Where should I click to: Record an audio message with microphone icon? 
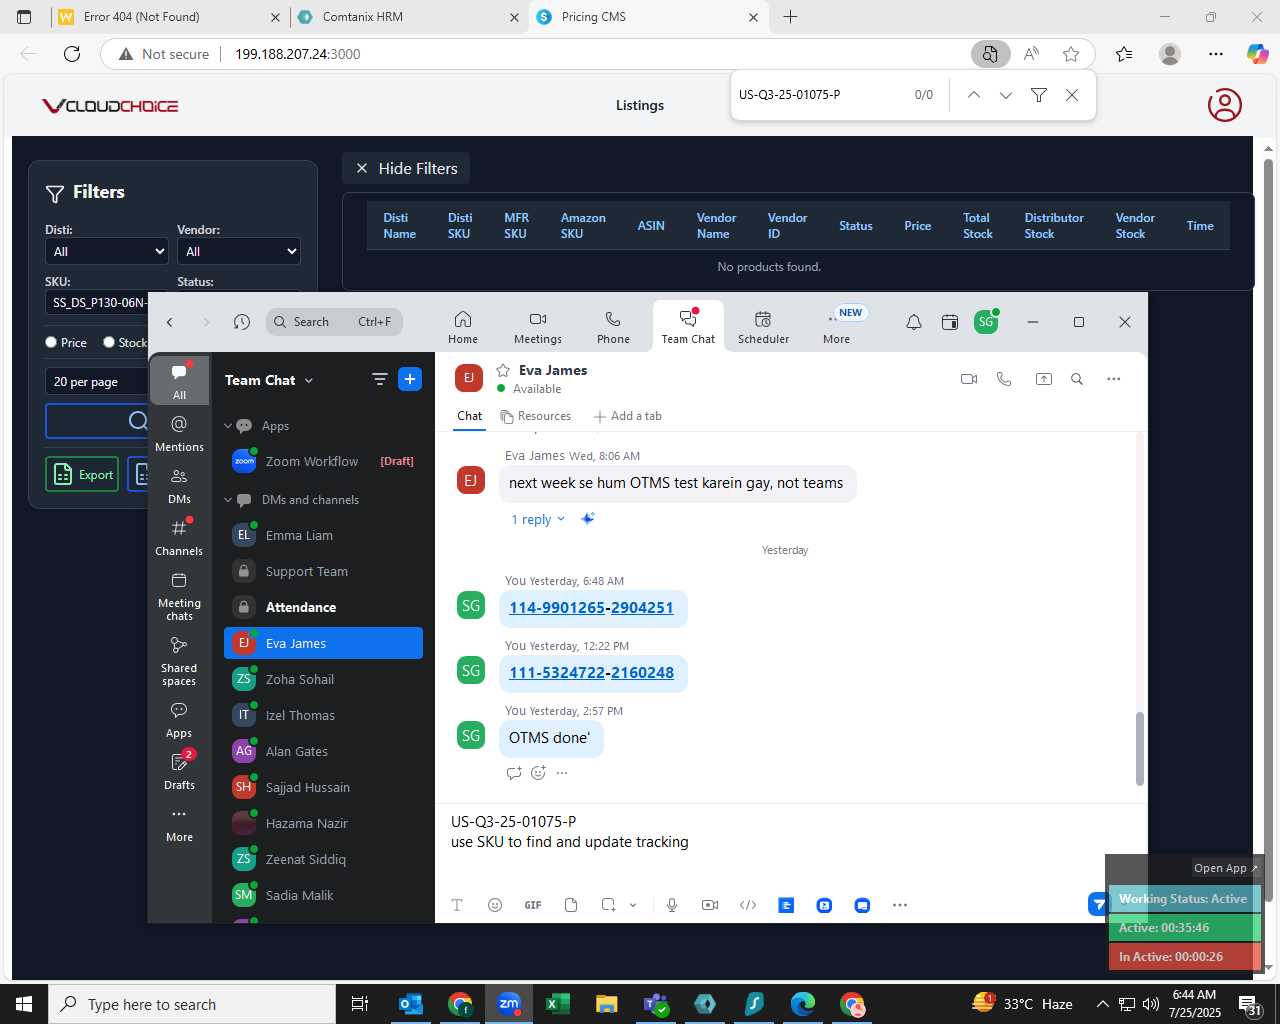pos(672,905)
